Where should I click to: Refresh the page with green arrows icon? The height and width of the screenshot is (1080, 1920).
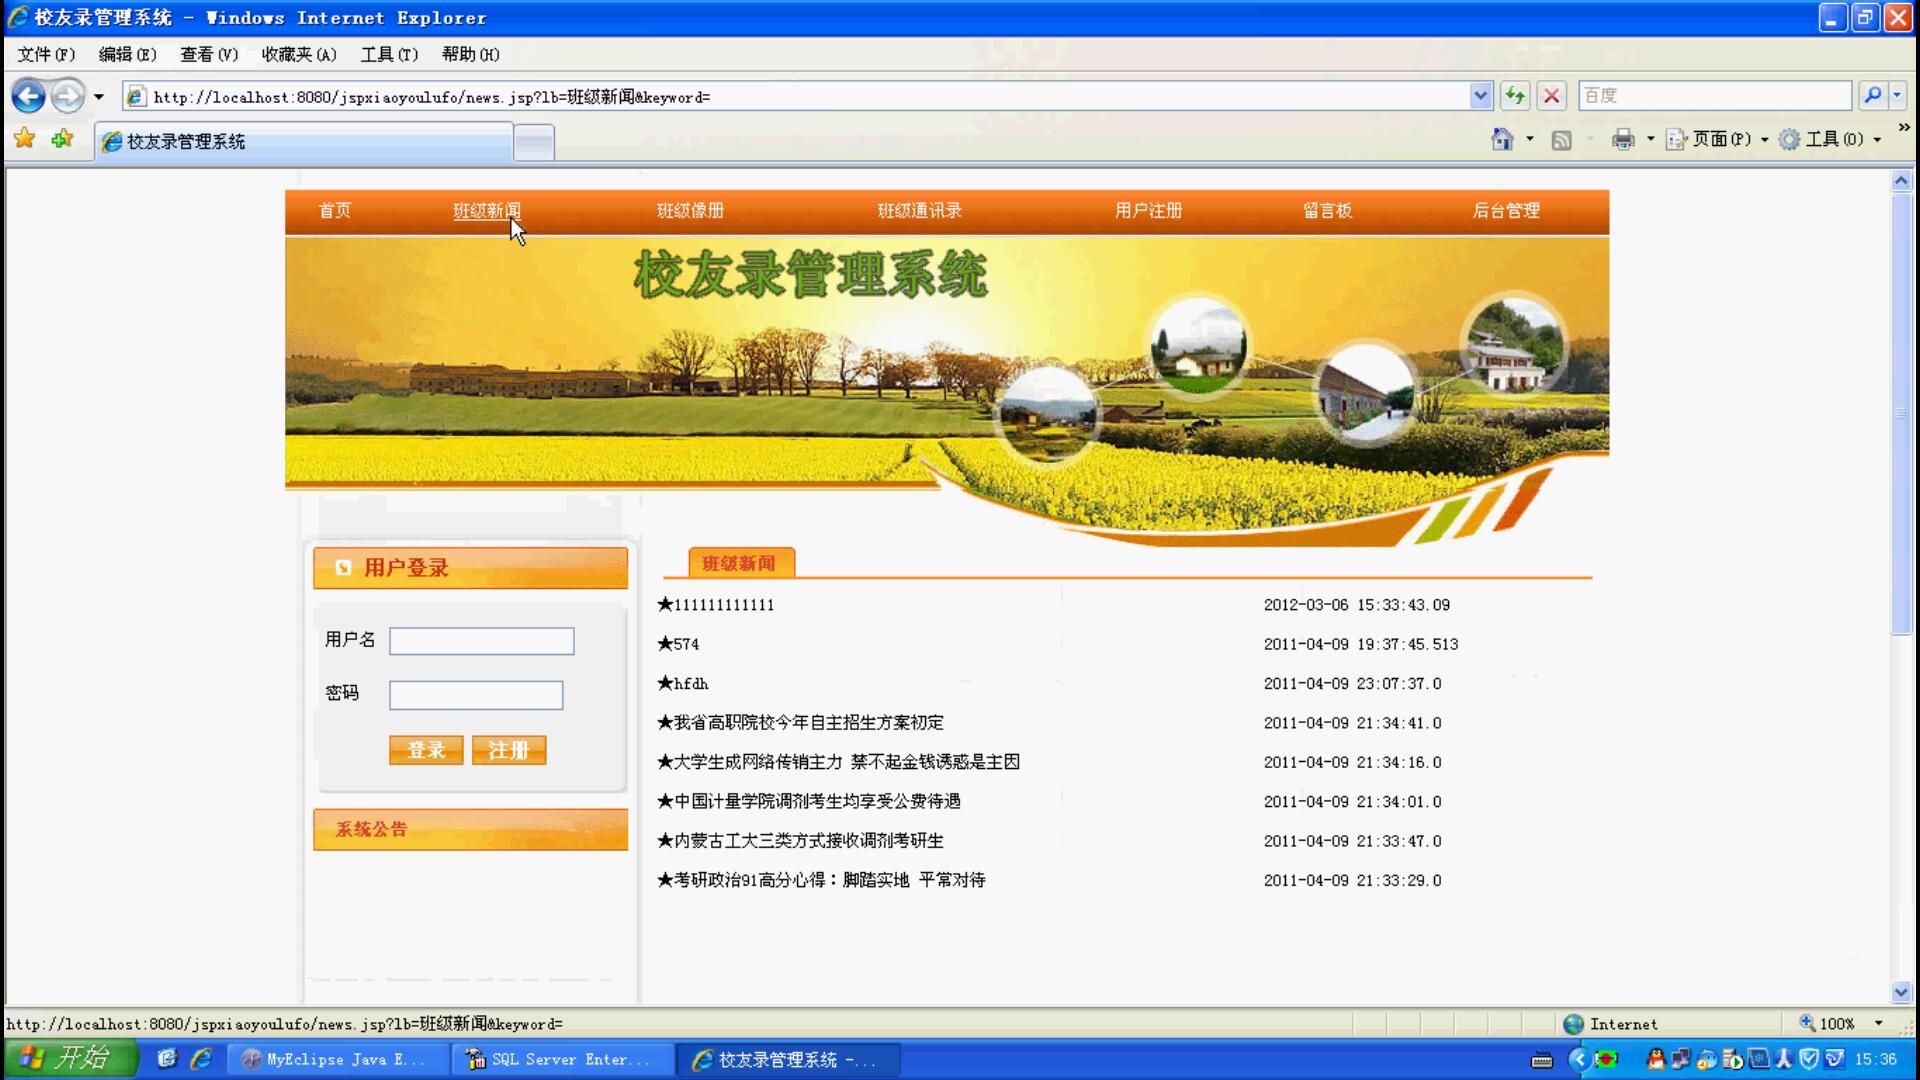pos(1515,96)
